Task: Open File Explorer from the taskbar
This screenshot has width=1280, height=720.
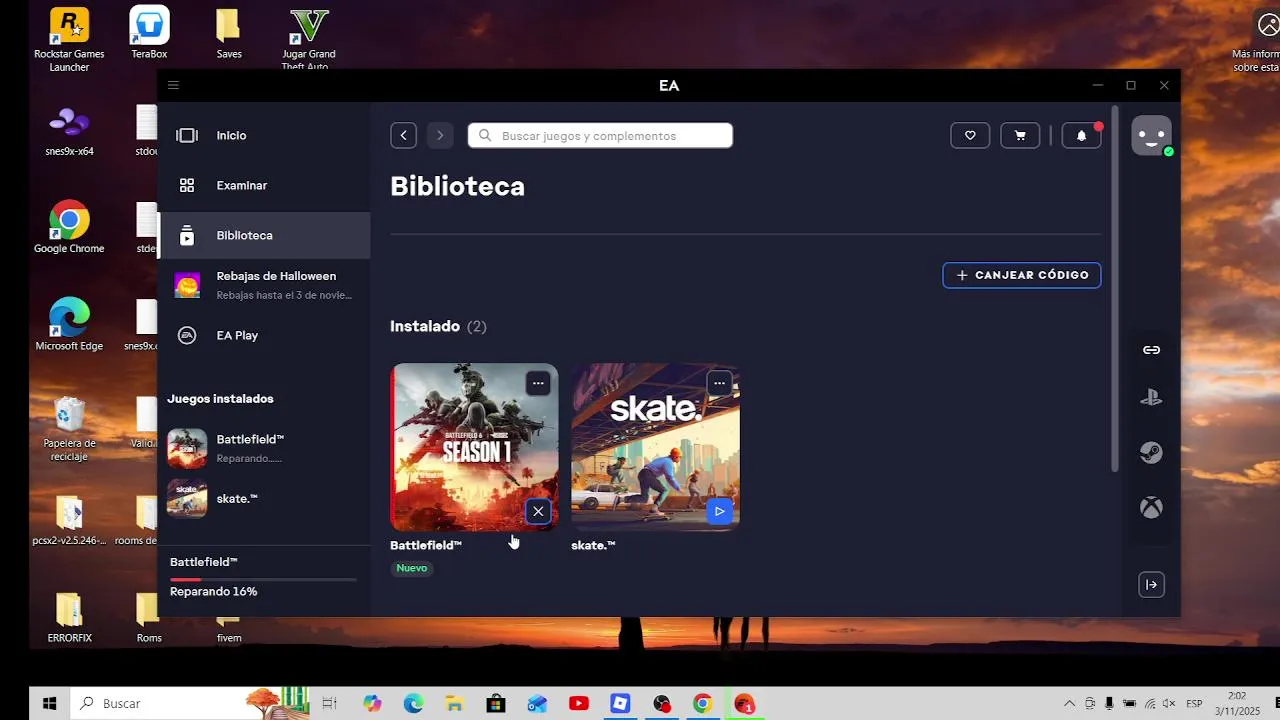Action: click(454, 704)
